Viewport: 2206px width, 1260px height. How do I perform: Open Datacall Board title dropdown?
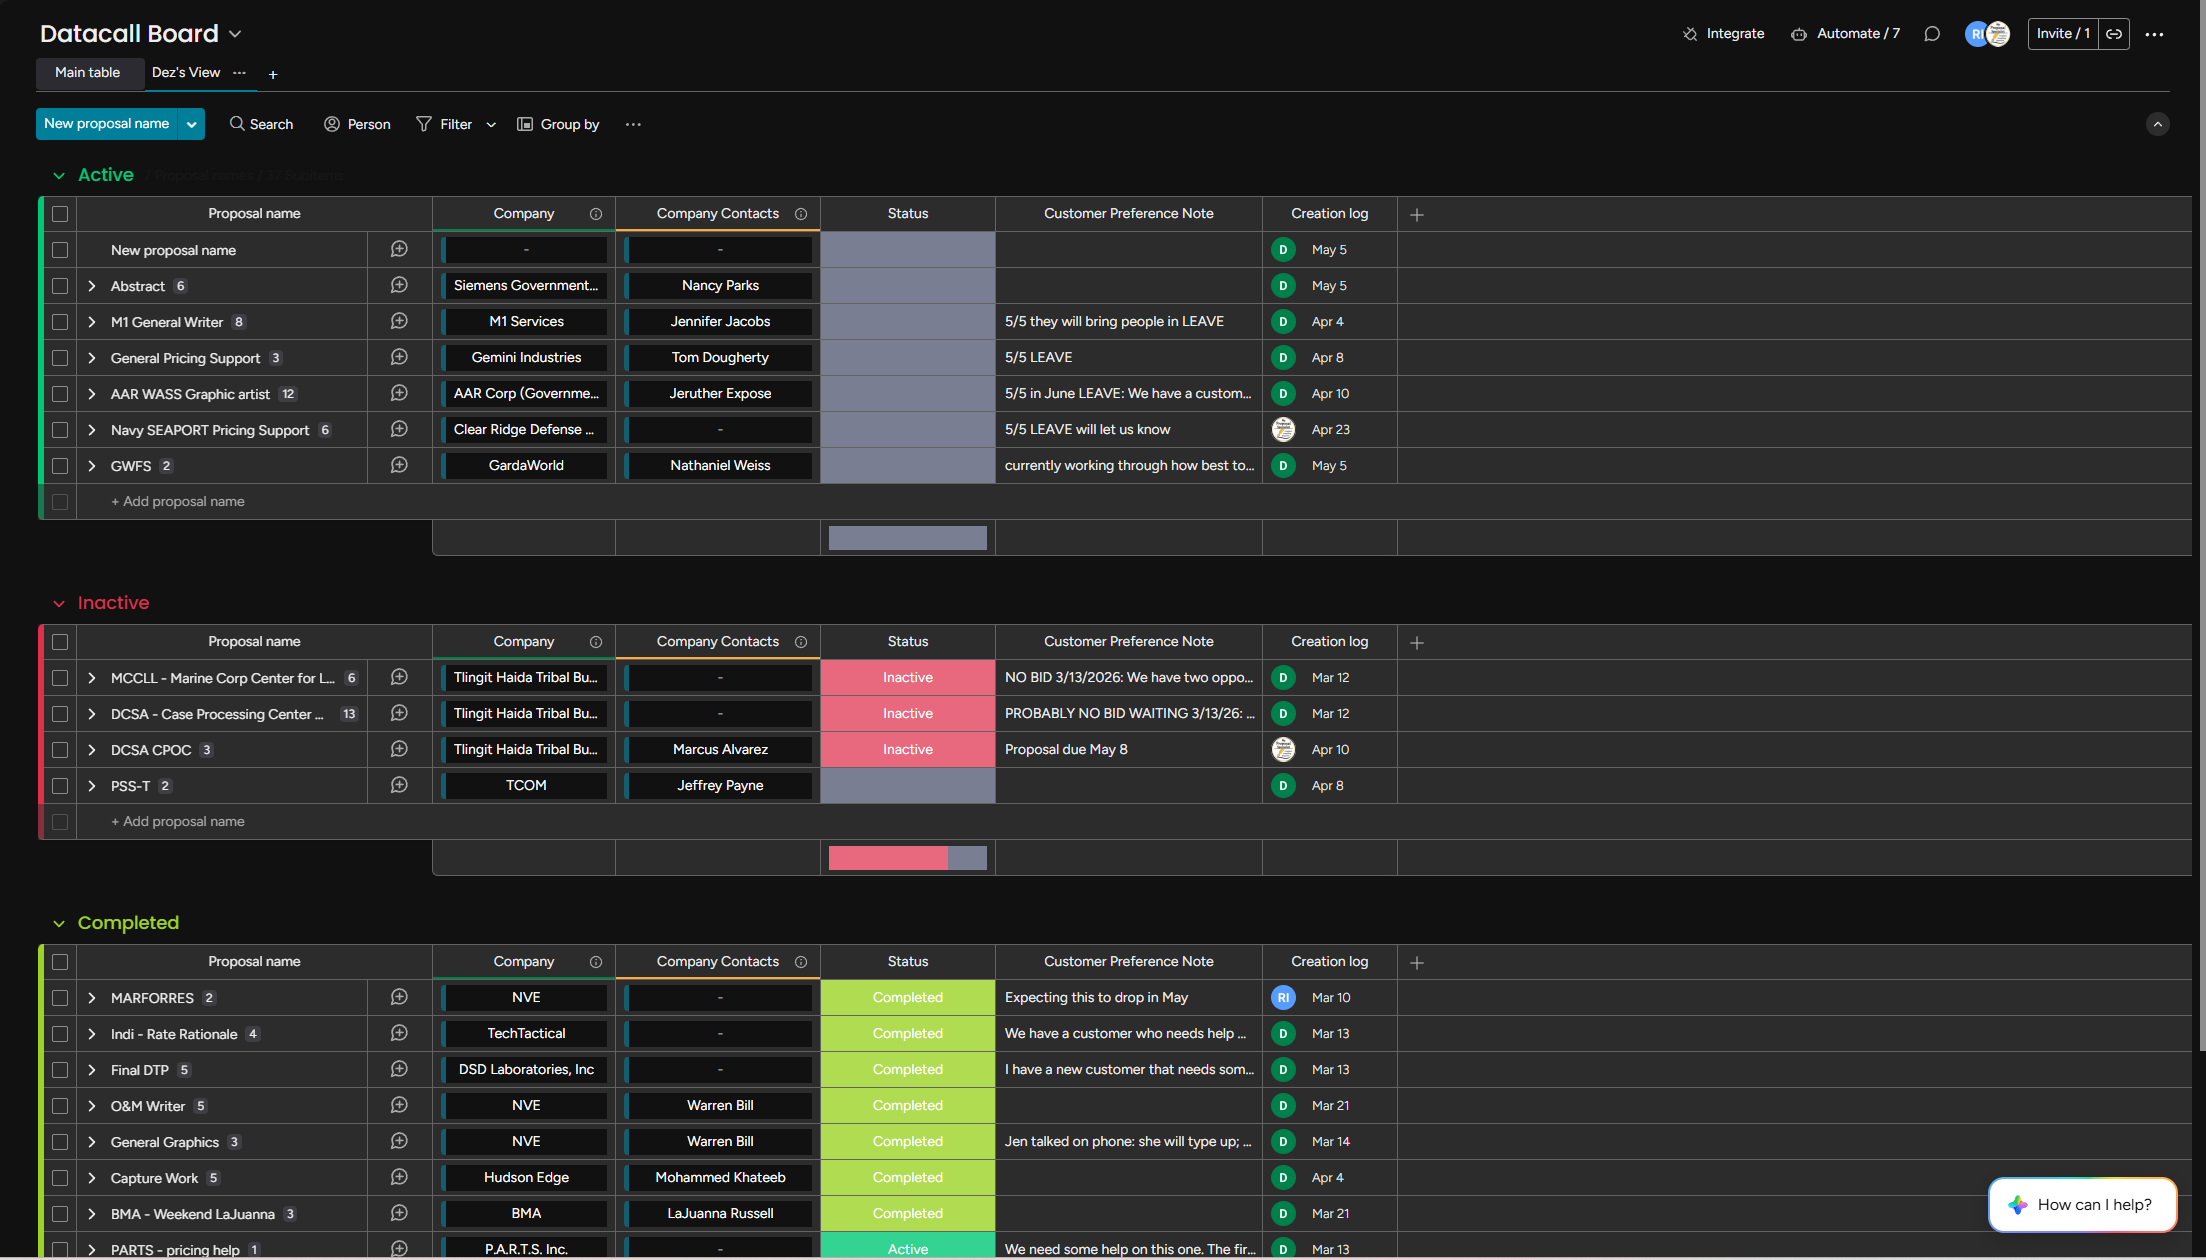tap(235, 34)
